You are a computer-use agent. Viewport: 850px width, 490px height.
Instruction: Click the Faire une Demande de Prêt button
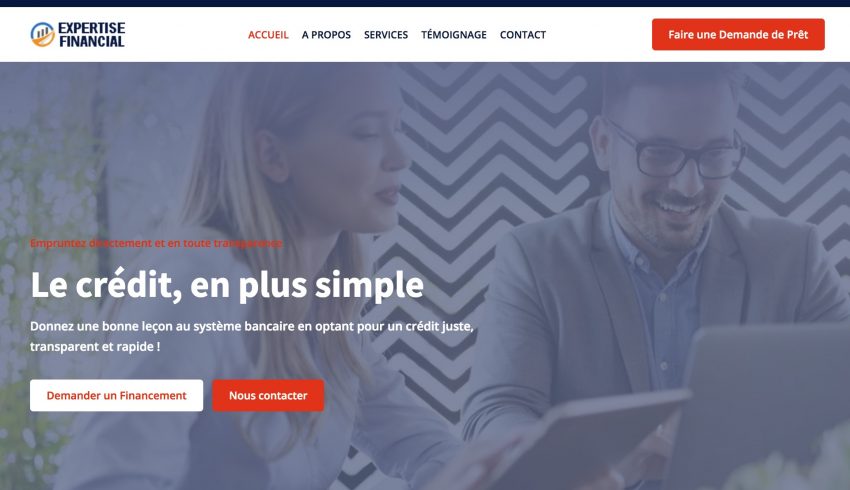pos(738,34)
